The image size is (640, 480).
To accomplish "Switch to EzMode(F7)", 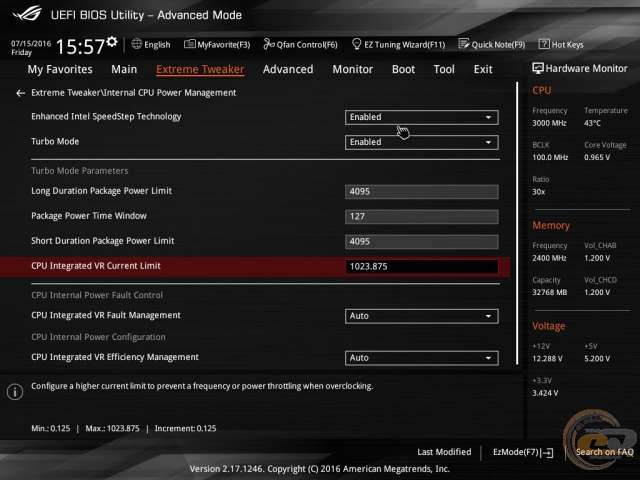I will 523,452.
